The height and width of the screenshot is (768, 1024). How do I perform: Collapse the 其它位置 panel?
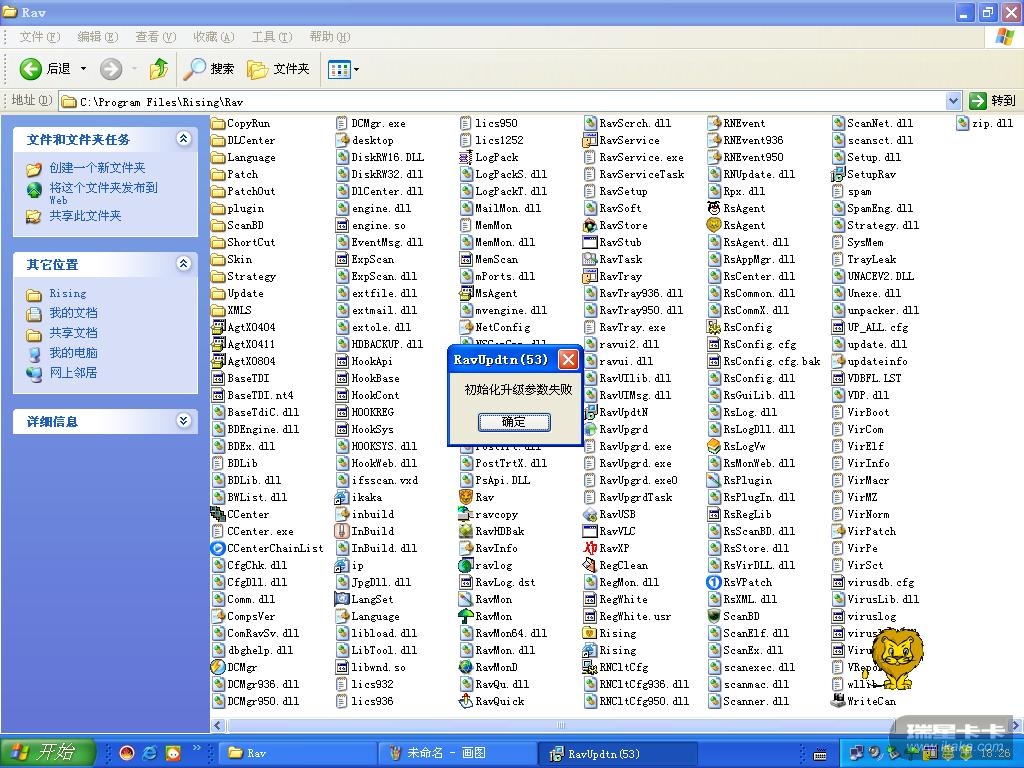tap(183, 264)
